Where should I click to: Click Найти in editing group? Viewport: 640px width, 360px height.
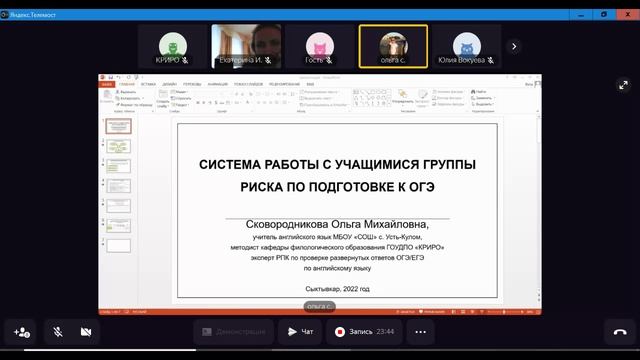(x=479, y=92)
